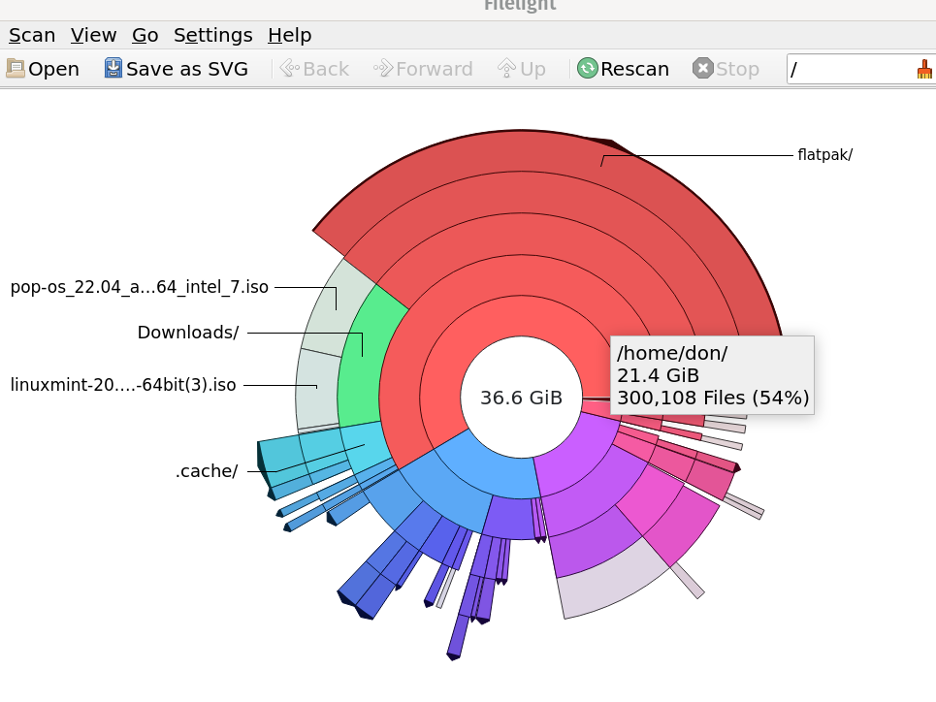Save the chart as SVG
936x702 pixels.
[176, 68]
